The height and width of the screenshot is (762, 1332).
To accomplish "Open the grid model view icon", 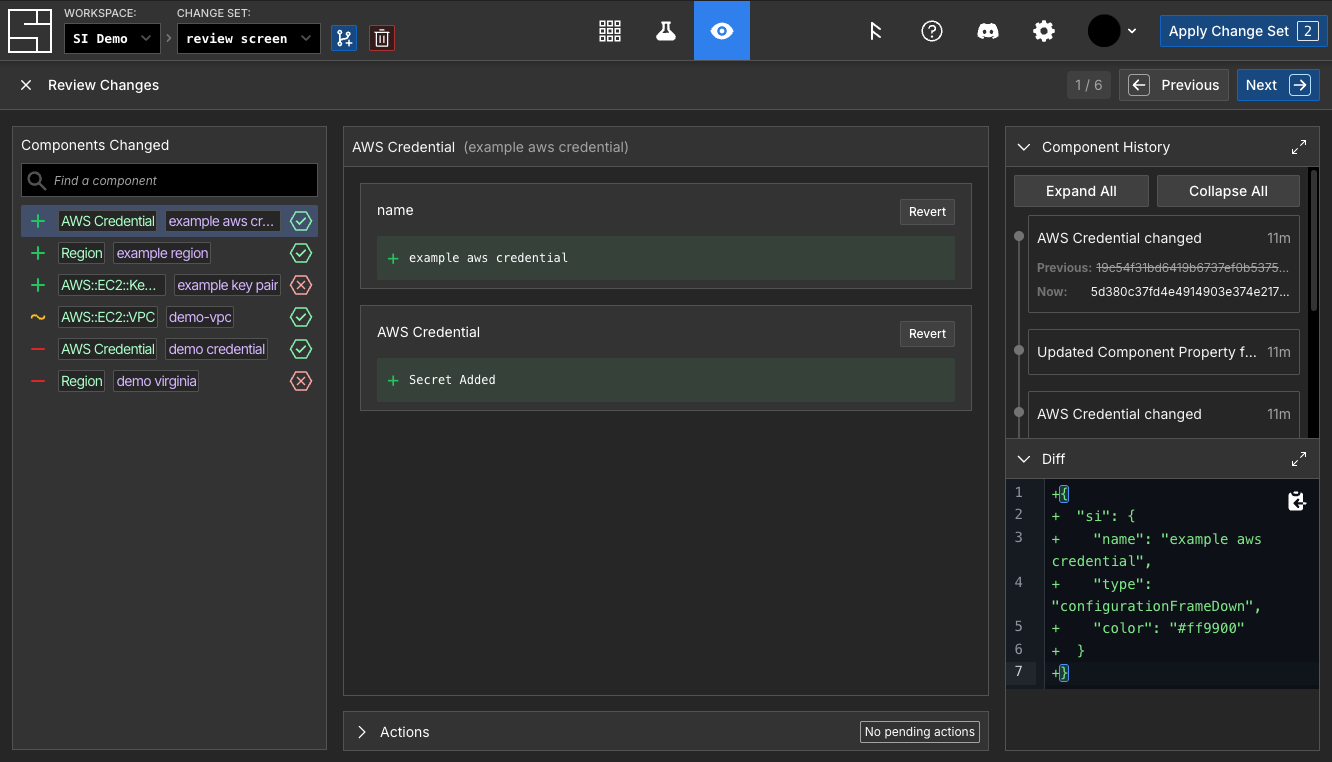I will [610, 31].
